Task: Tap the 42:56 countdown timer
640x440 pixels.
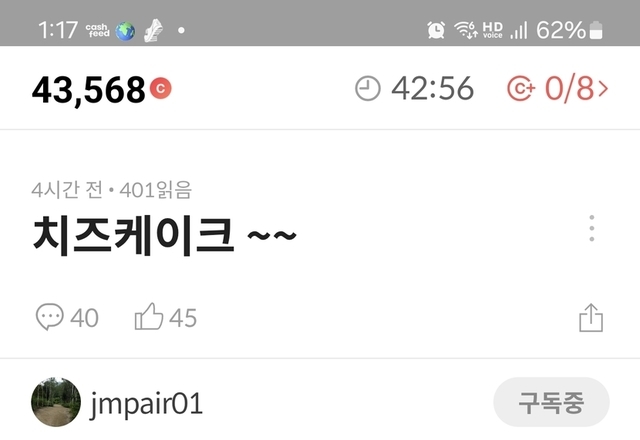Action: (433, 88)
